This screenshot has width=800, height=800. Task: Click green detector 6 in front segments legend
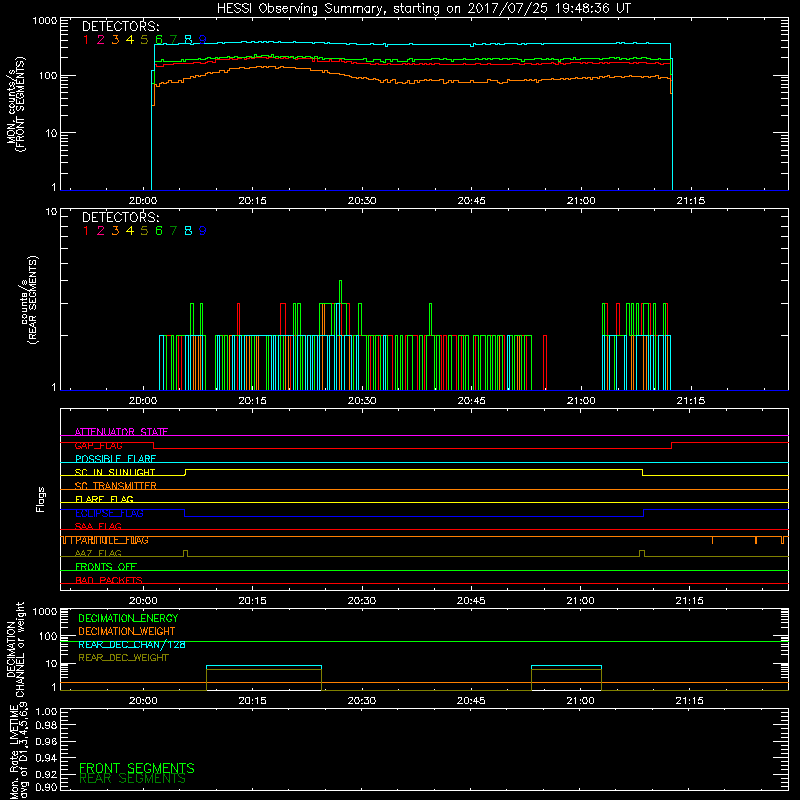tap(159, 40)
